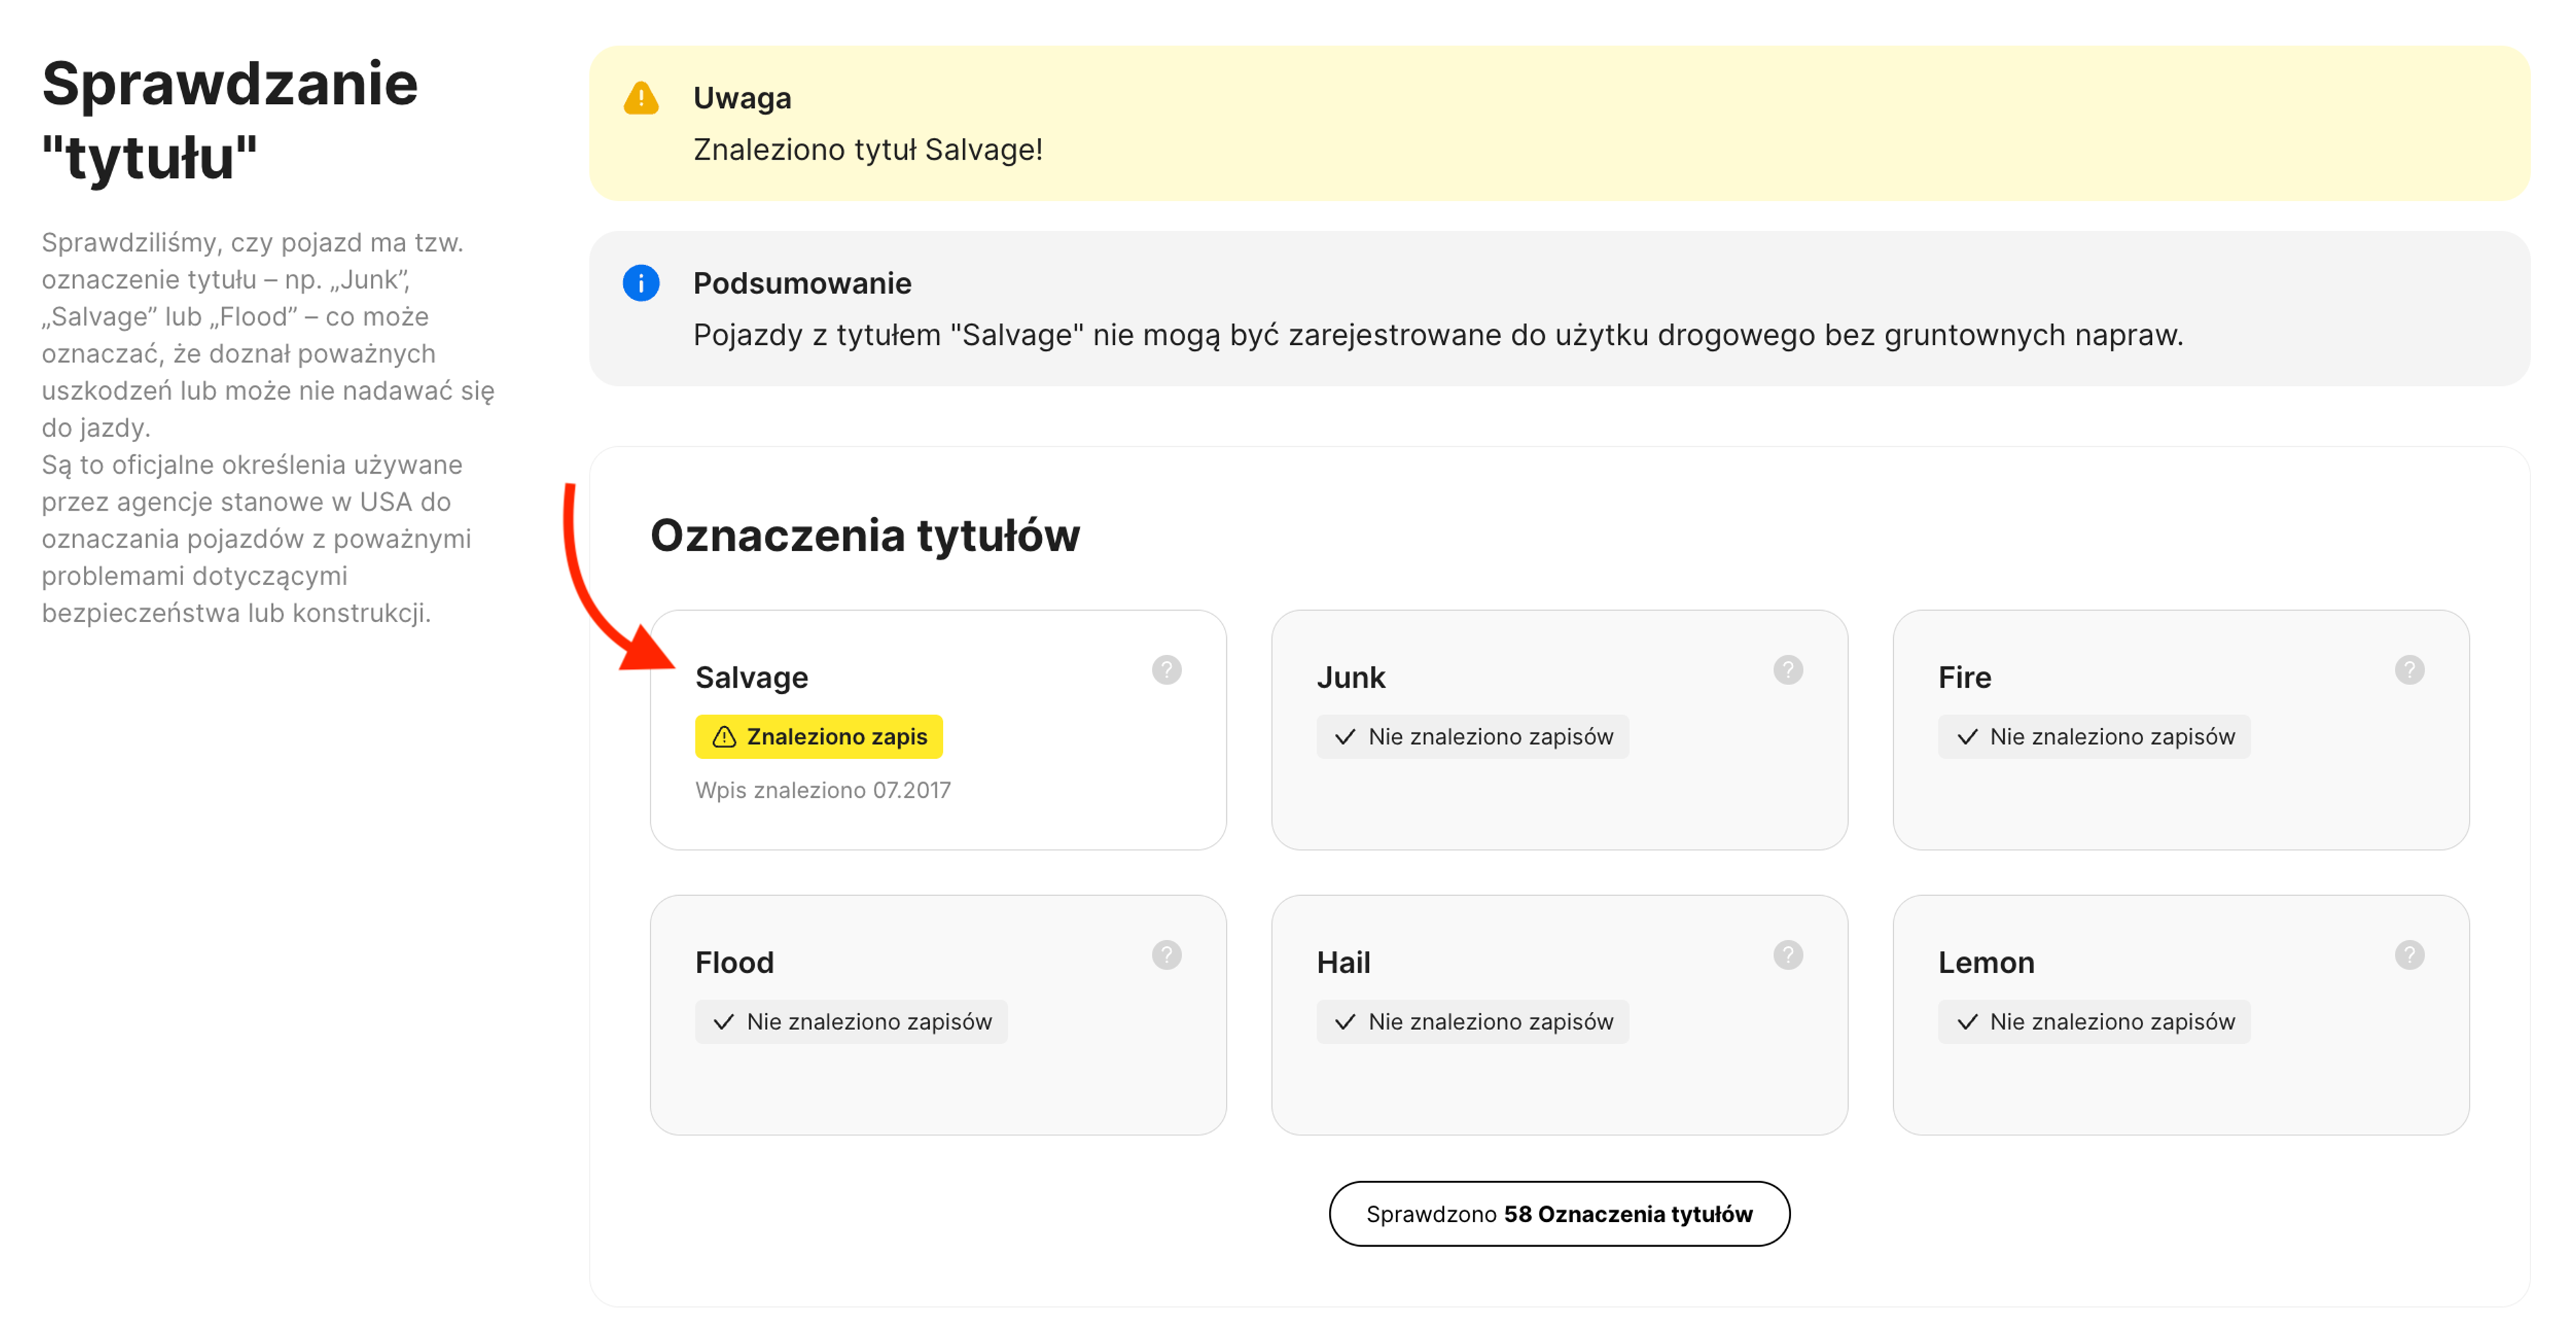Open help for the Flood title marker
2576x1338 pixels.
point(1166,955)
